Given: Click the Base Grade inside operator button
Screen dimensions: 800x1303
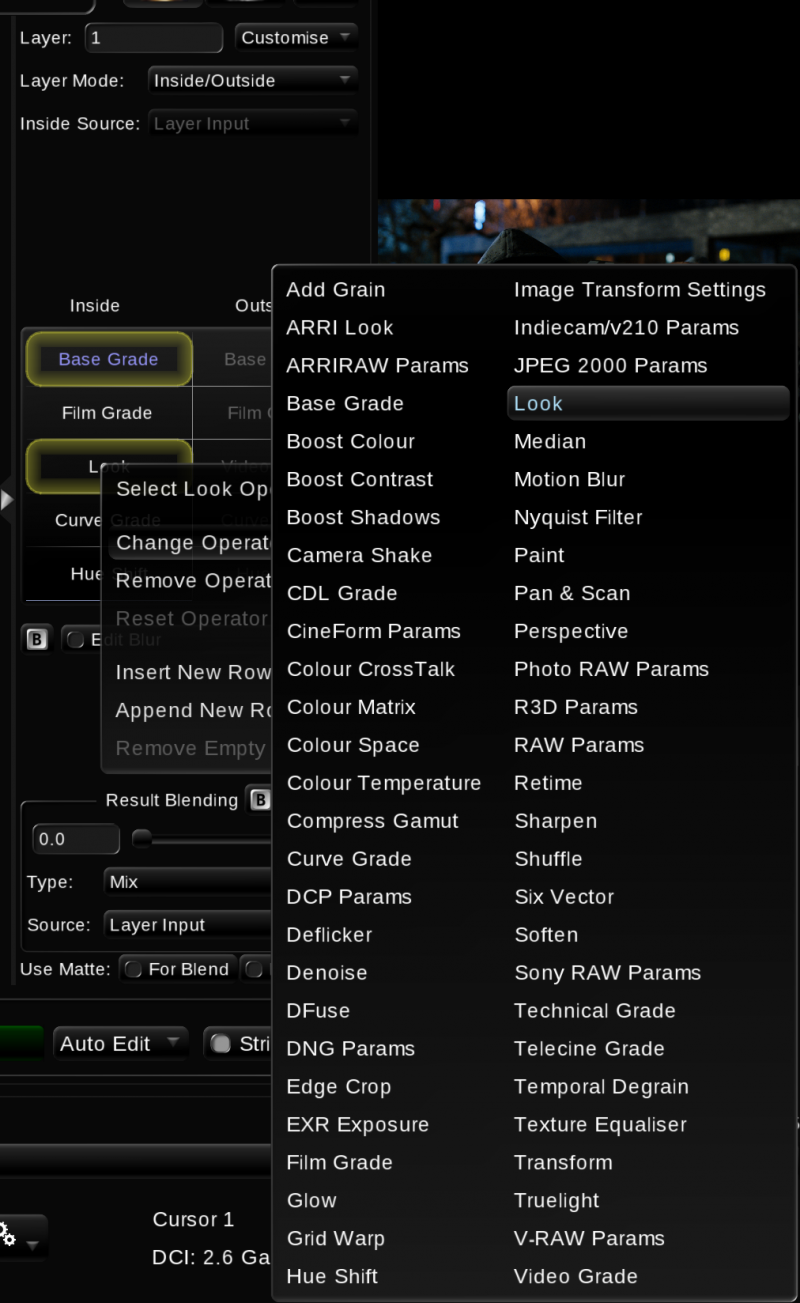Looking at the screenshot, I should point(108,360).
